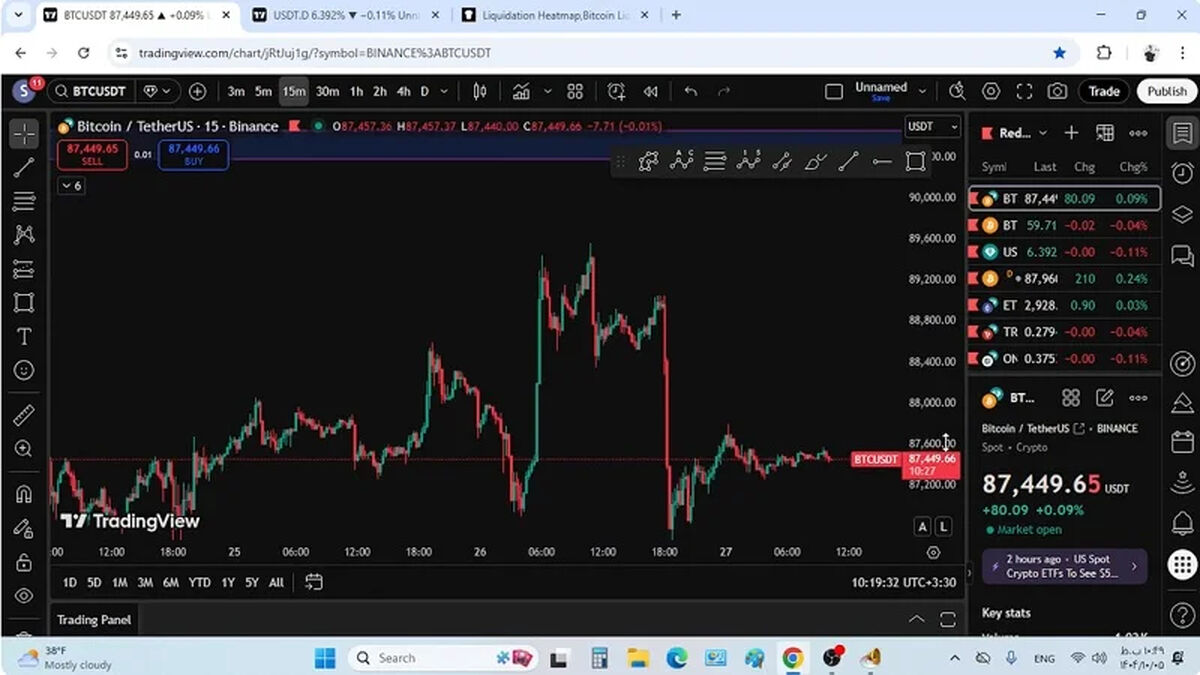
Task: Toggle auto scale with the A button
Action: coord(922,526)
